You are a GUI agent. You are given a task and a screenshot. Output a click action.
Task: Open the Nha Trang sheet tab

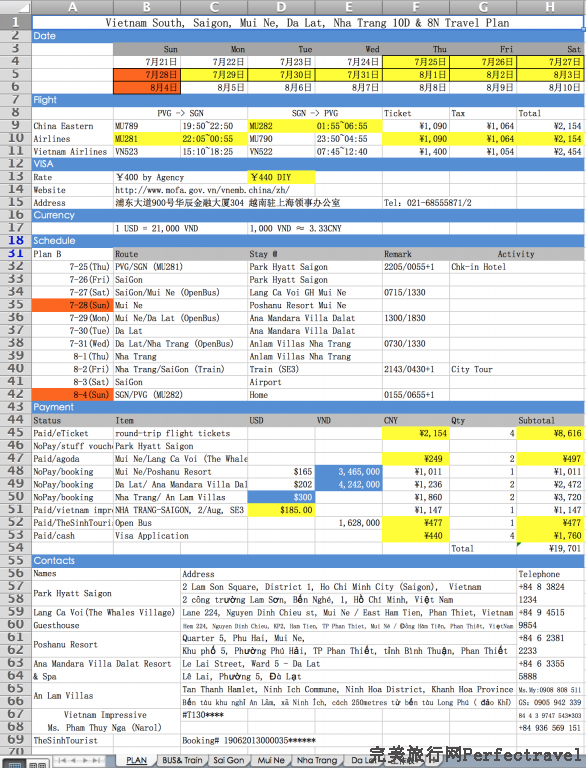317,760
